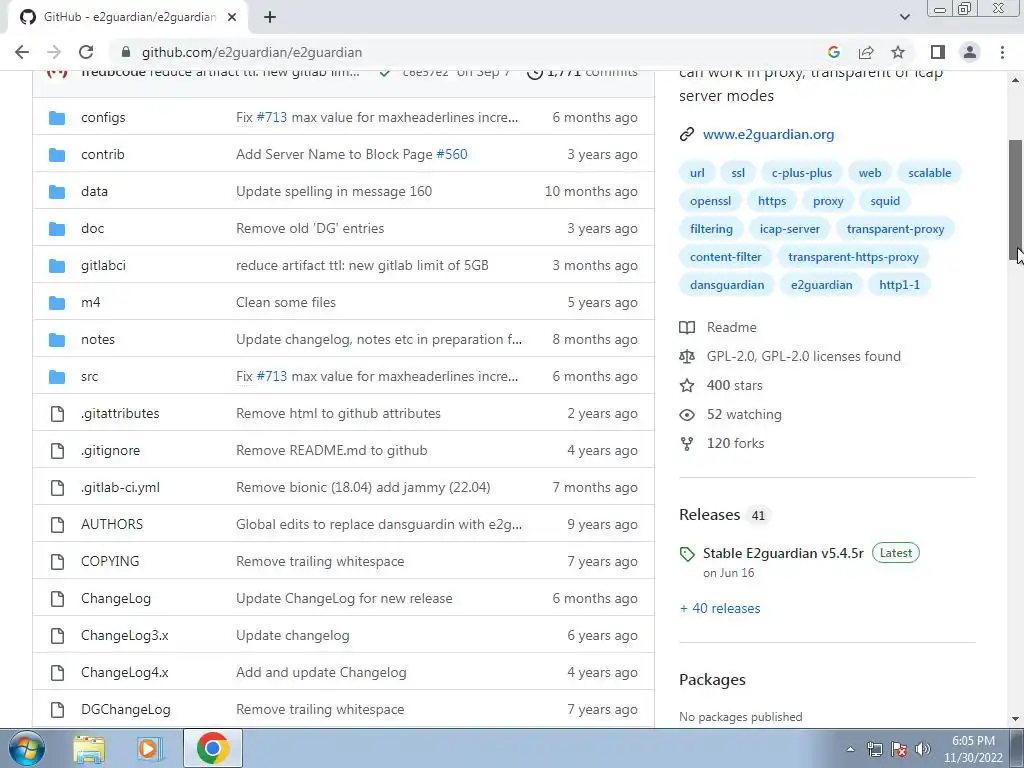The image size is (1024, 768).
Task: Click the 'c-plus-plus' topic tag
Action: pyautogui.click(x=801, y=173)
